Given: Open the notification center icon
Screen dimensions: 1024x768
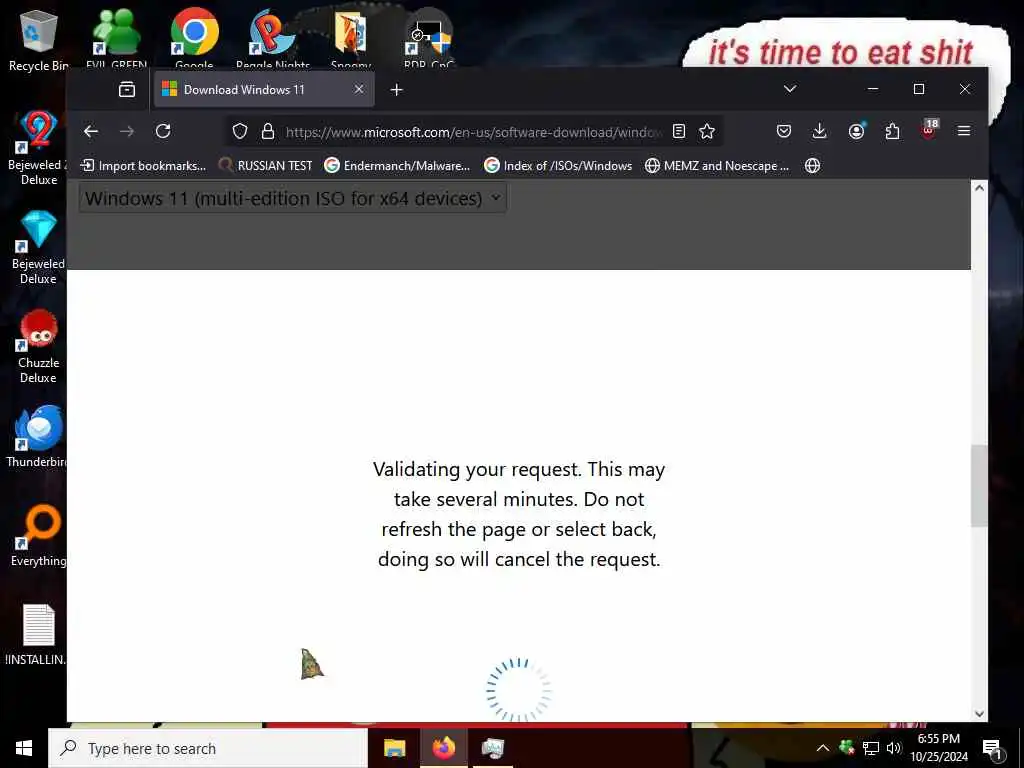Looking at the screenshot, I should 992,748.
